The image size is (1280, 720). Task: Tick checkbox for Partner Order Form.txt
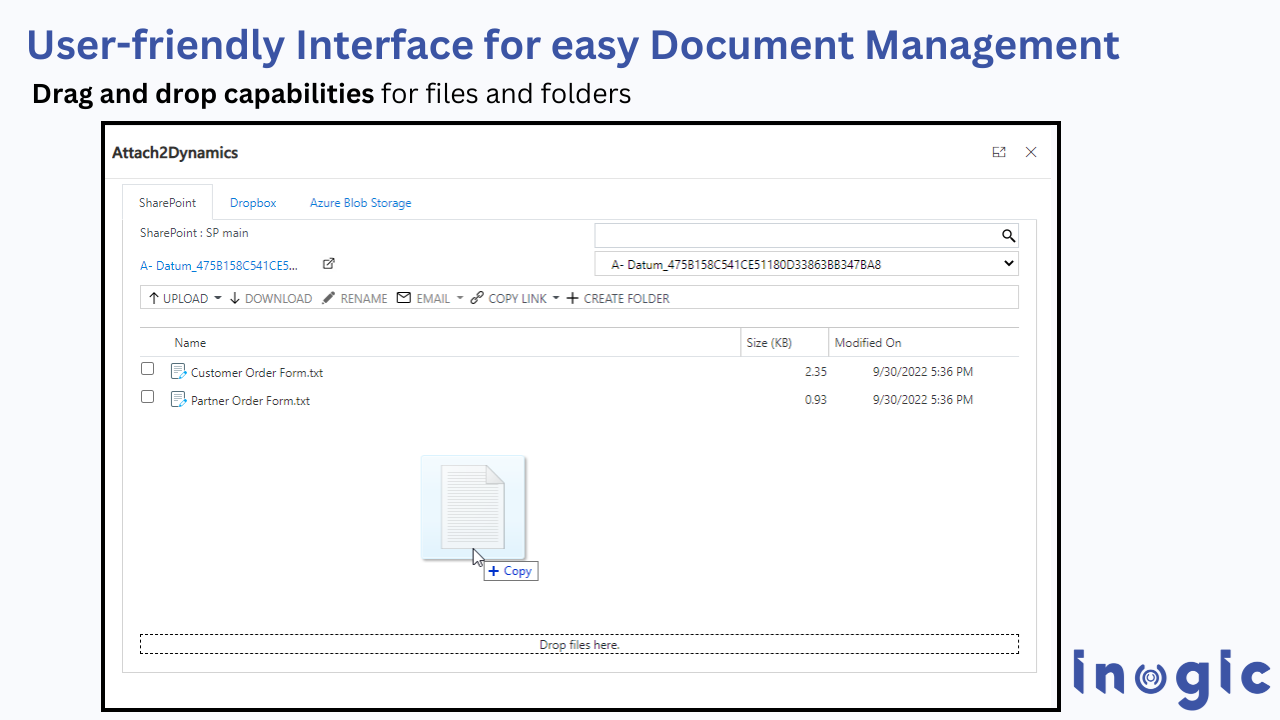(147, 397)
